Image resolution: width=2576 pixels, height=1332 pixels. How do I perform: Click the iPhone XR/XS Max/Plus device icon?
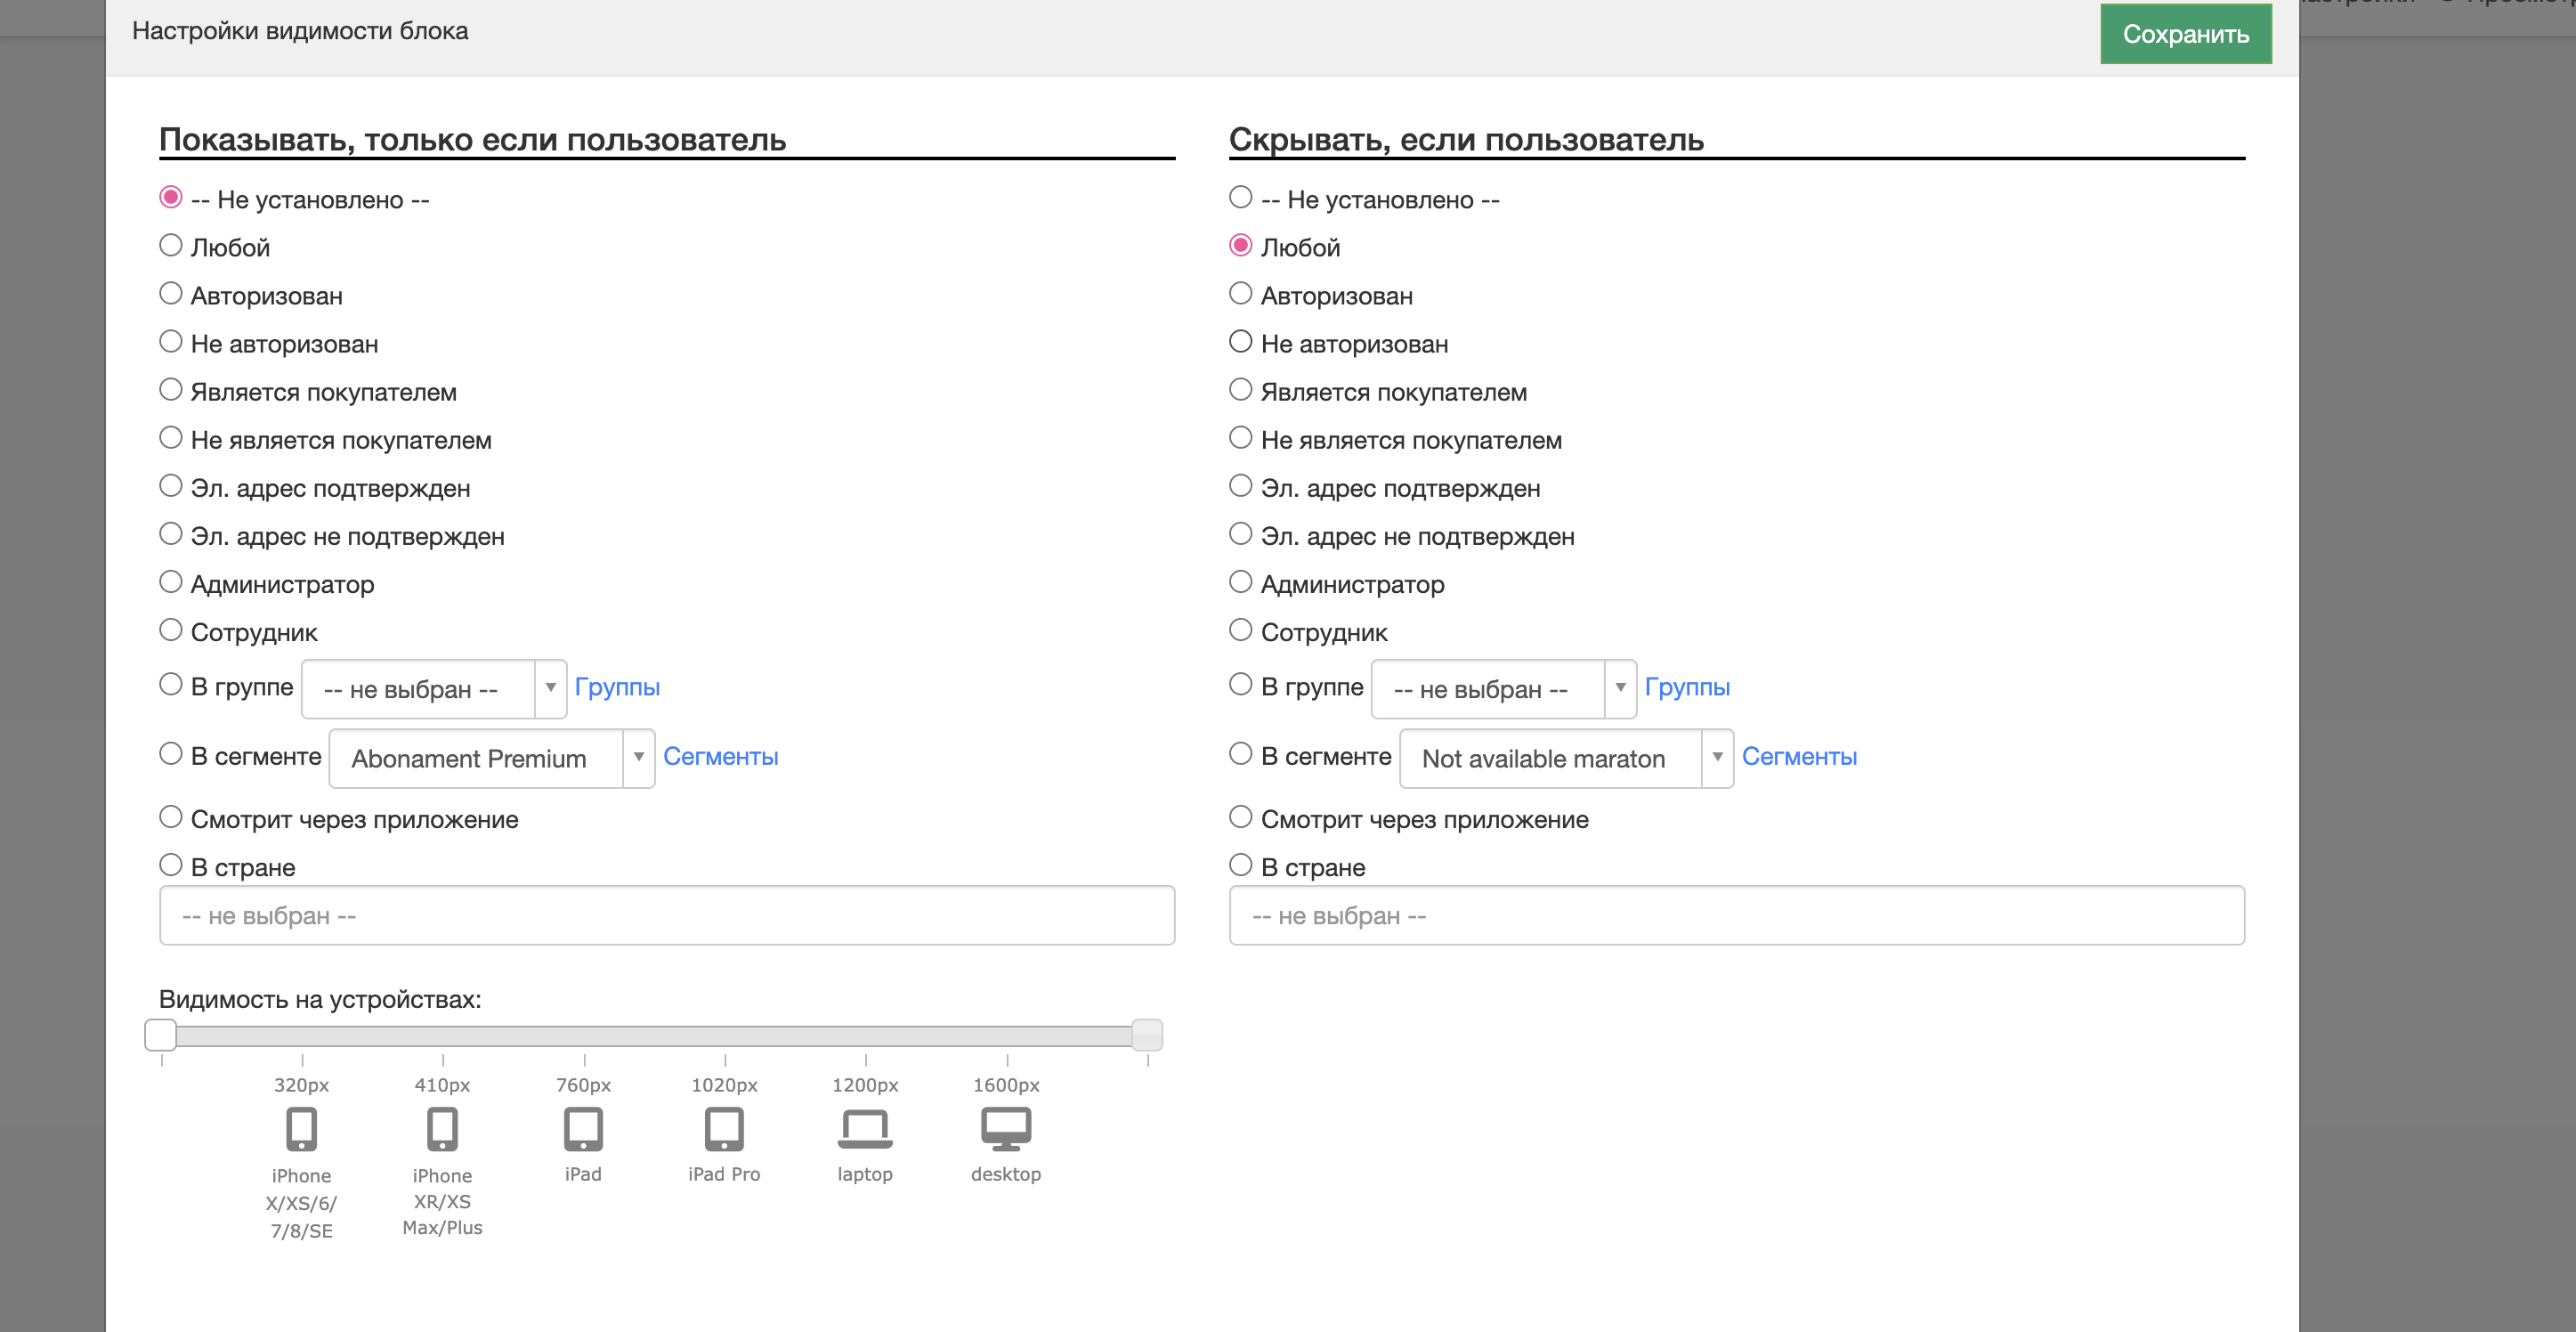click(442, 1129)
